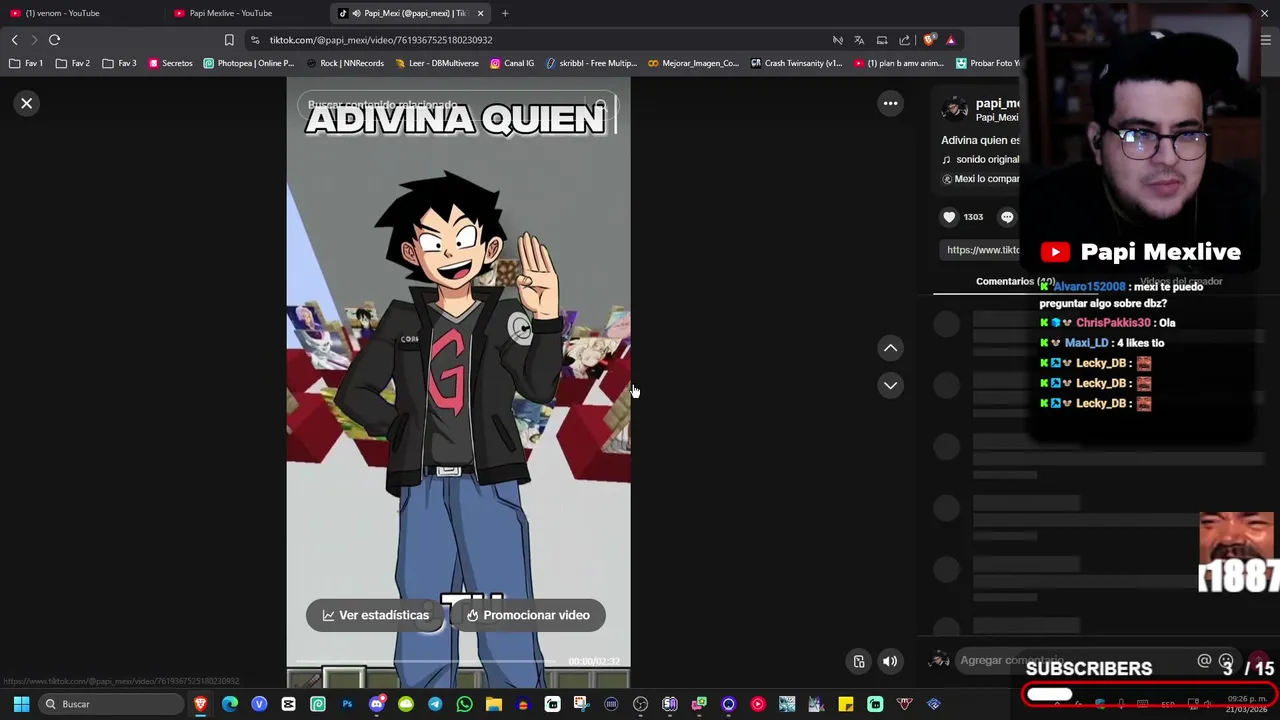Screen dimensions: 1280x720
Task: Reload the page with the refresh icon
Action: (54, 40)
